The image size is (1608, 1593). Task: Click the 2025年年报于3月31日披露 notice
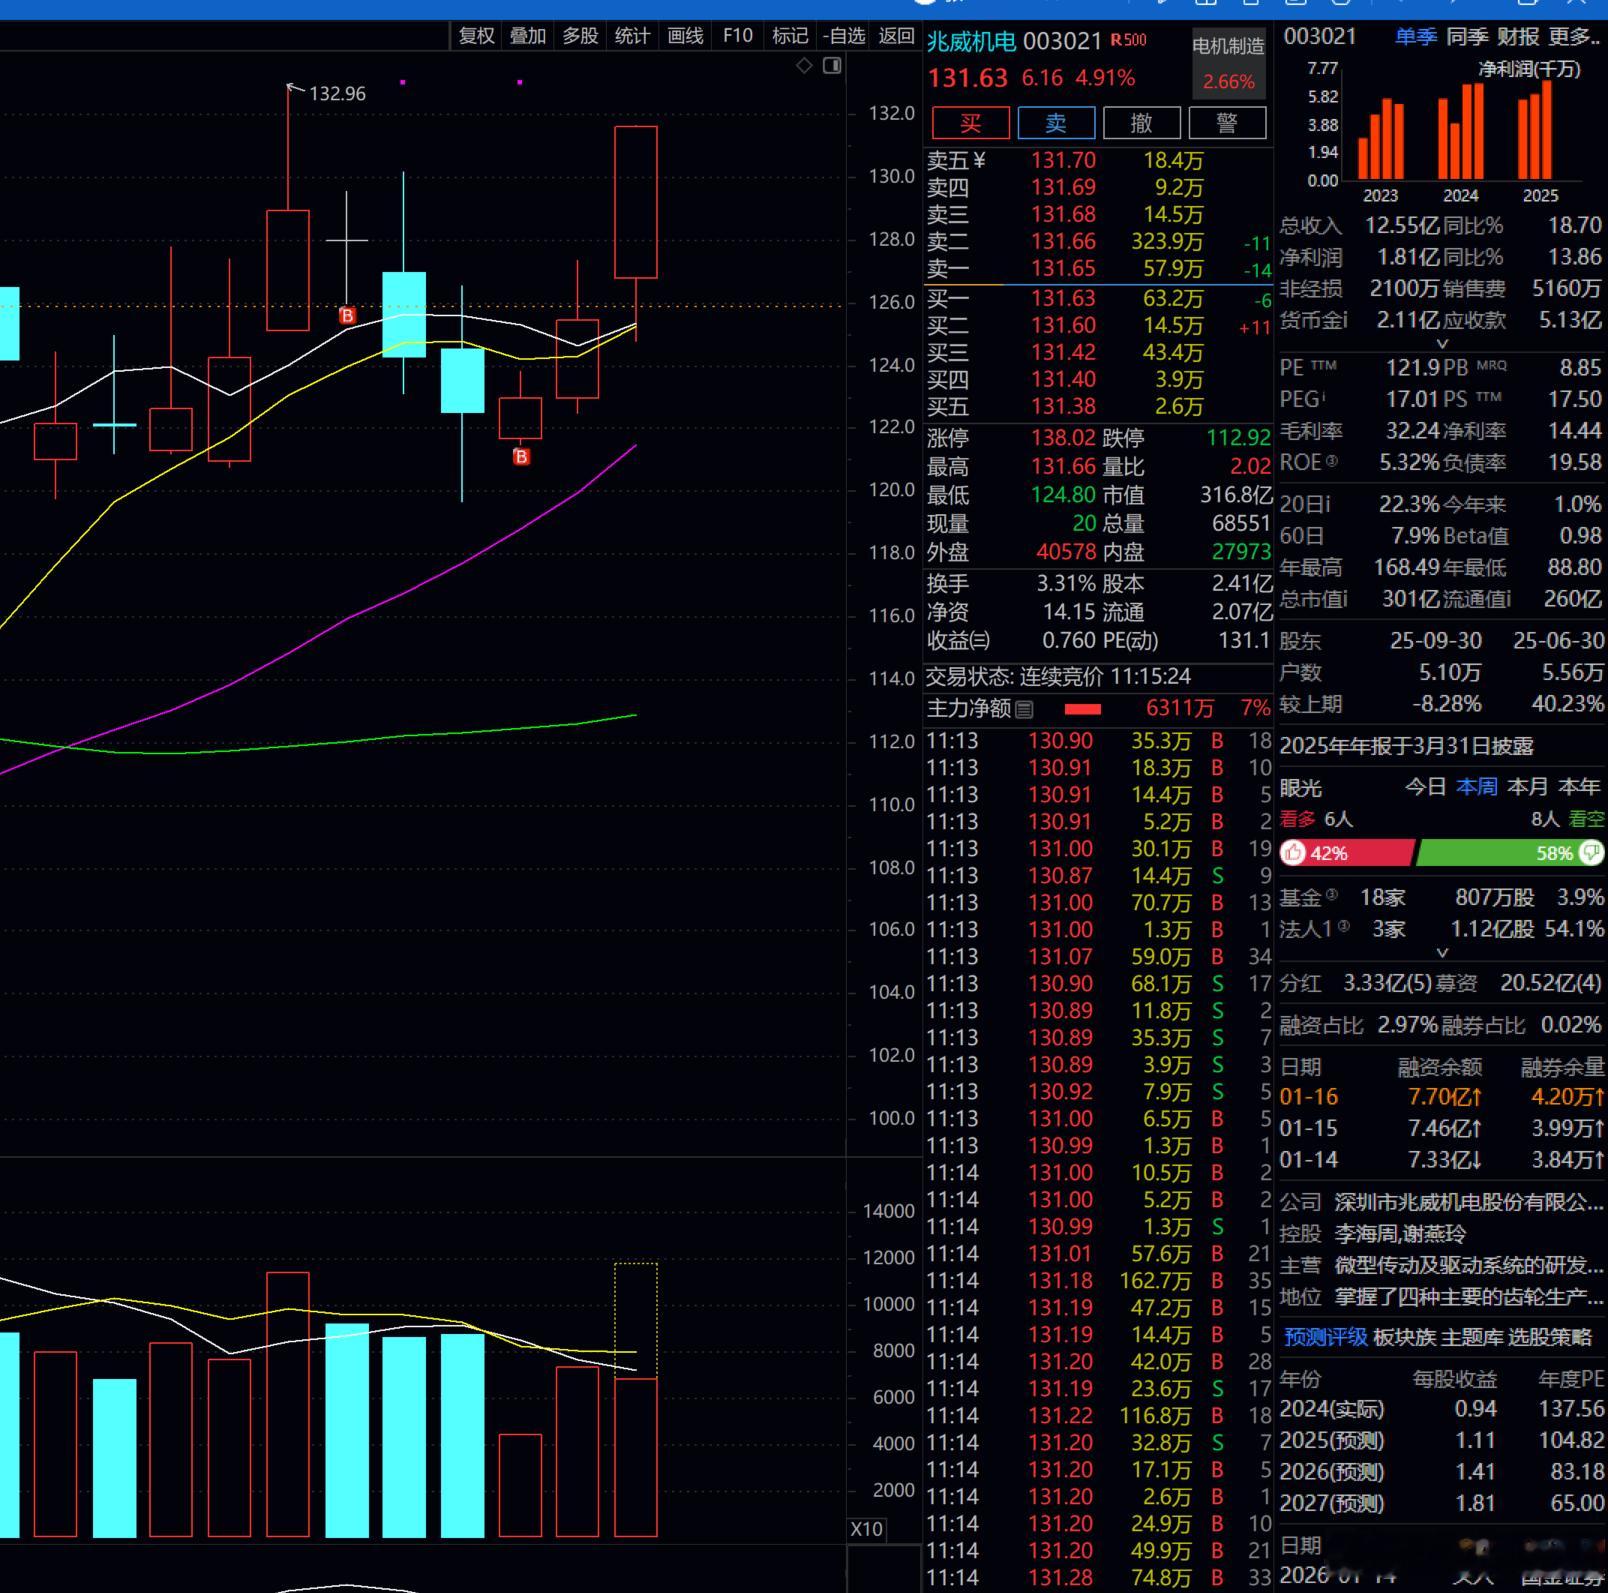1406,746
